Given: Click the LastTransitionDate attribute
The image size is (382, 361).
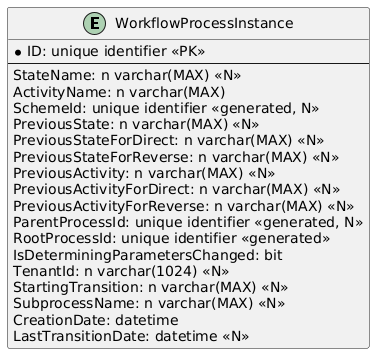Looking at the screenshot, I should click(131, 336).
